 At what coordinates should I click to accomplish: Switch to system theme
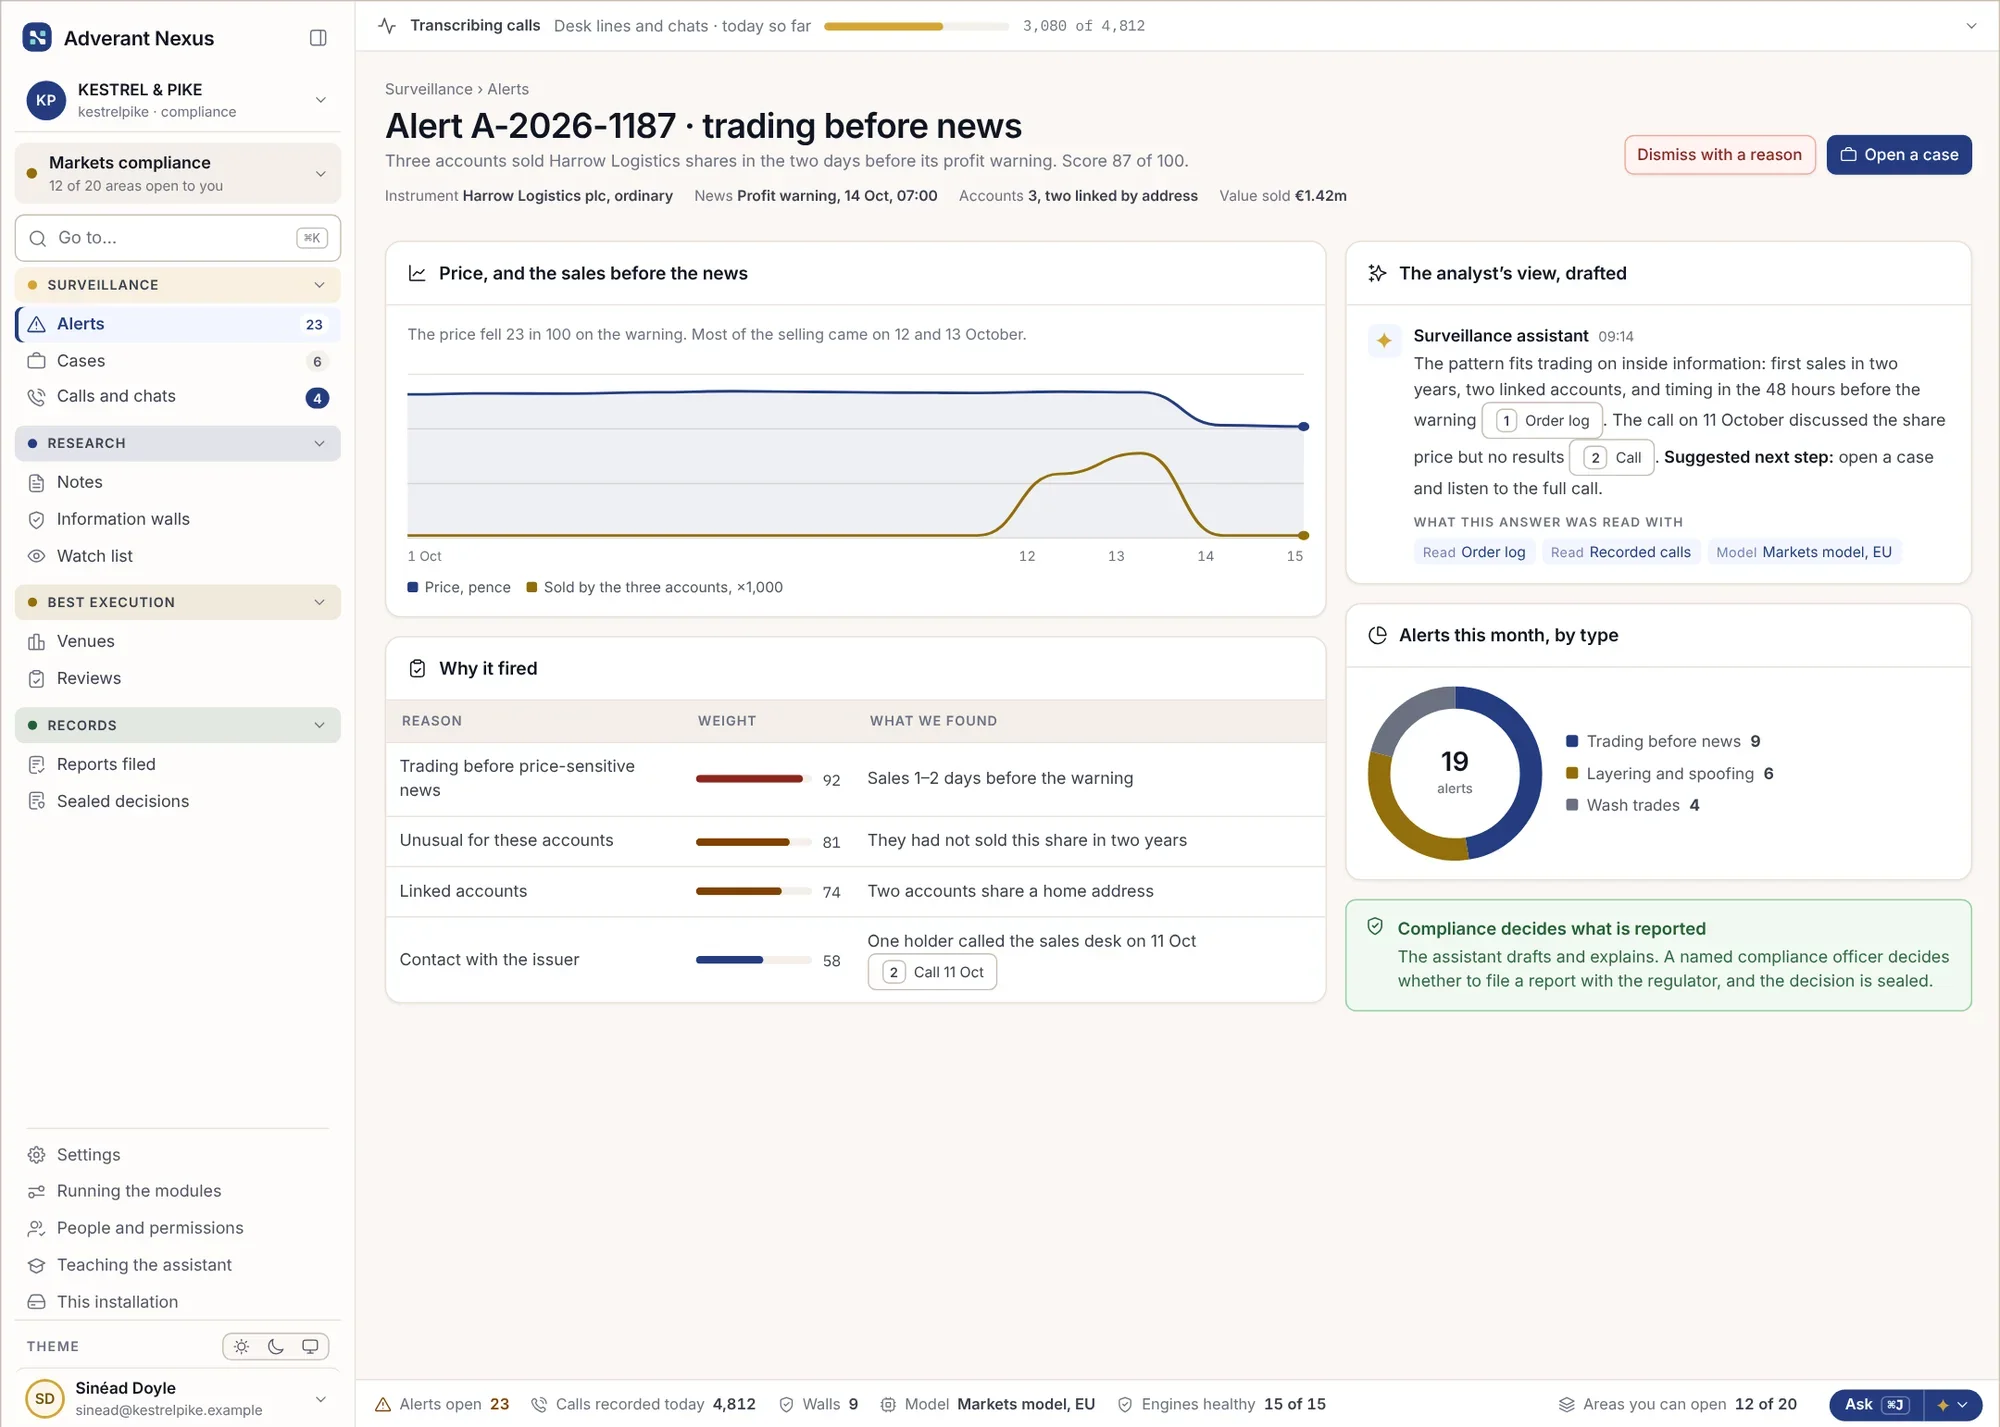pos(310,1347)
